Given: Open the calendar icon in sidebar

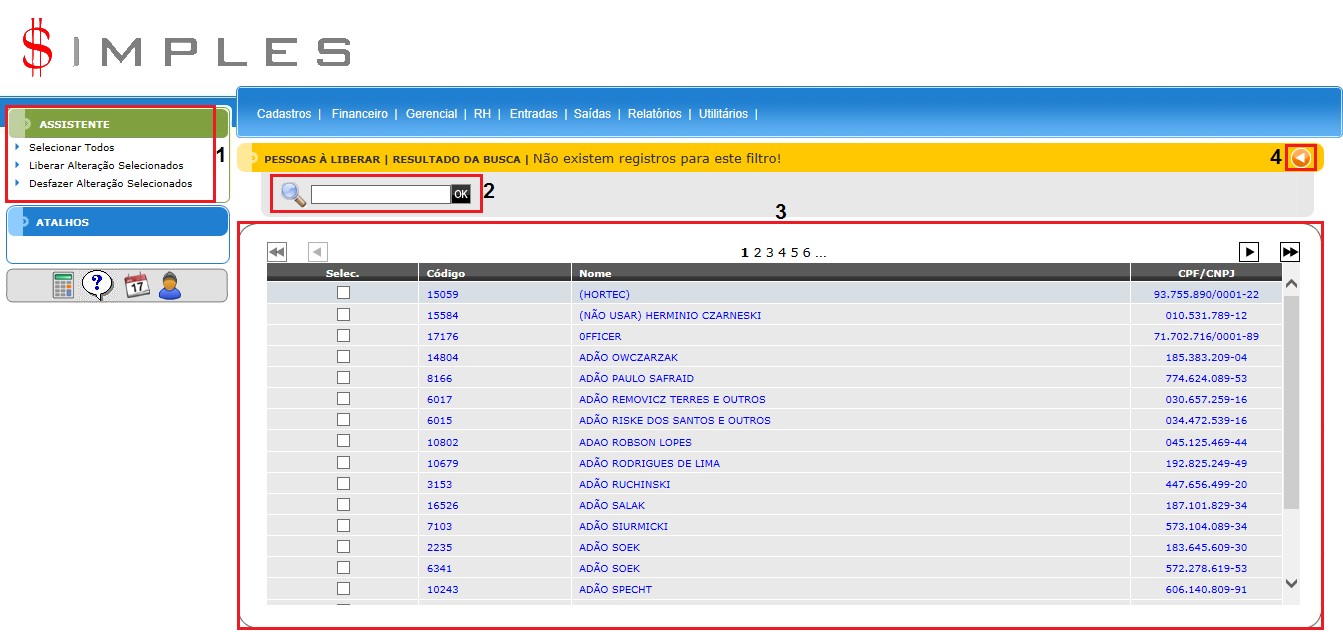Looking at the screenshot, I should coord(137,286).
